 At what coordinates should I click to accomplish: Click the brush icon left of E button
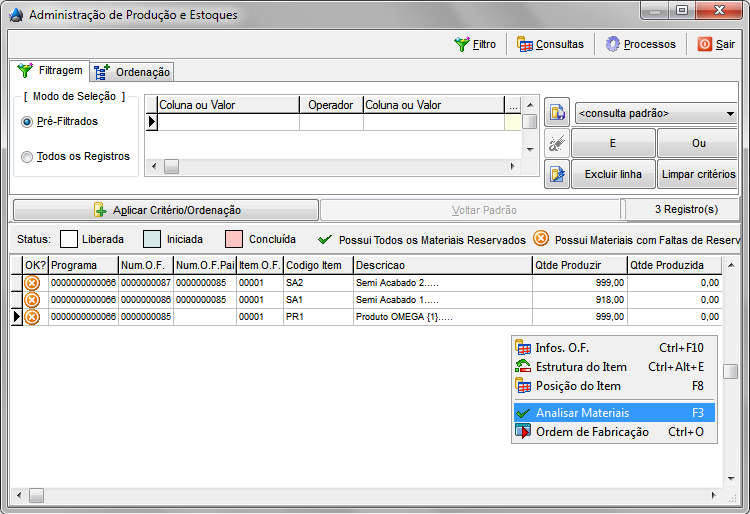tap(557, 143)
